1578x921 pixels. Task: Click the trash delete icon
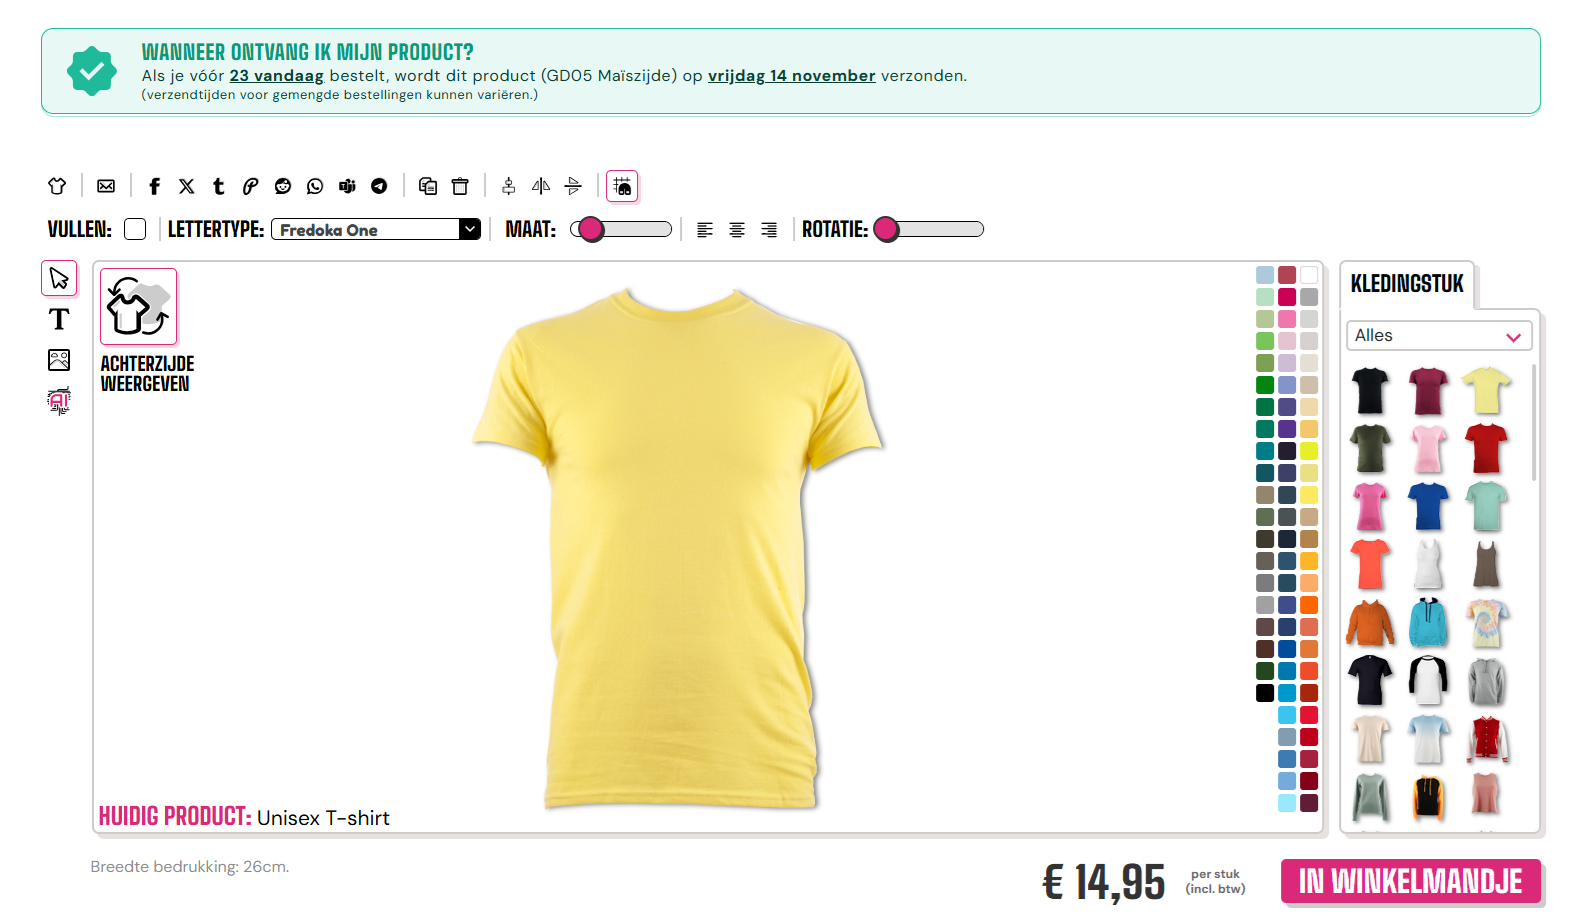click(460, 186)
